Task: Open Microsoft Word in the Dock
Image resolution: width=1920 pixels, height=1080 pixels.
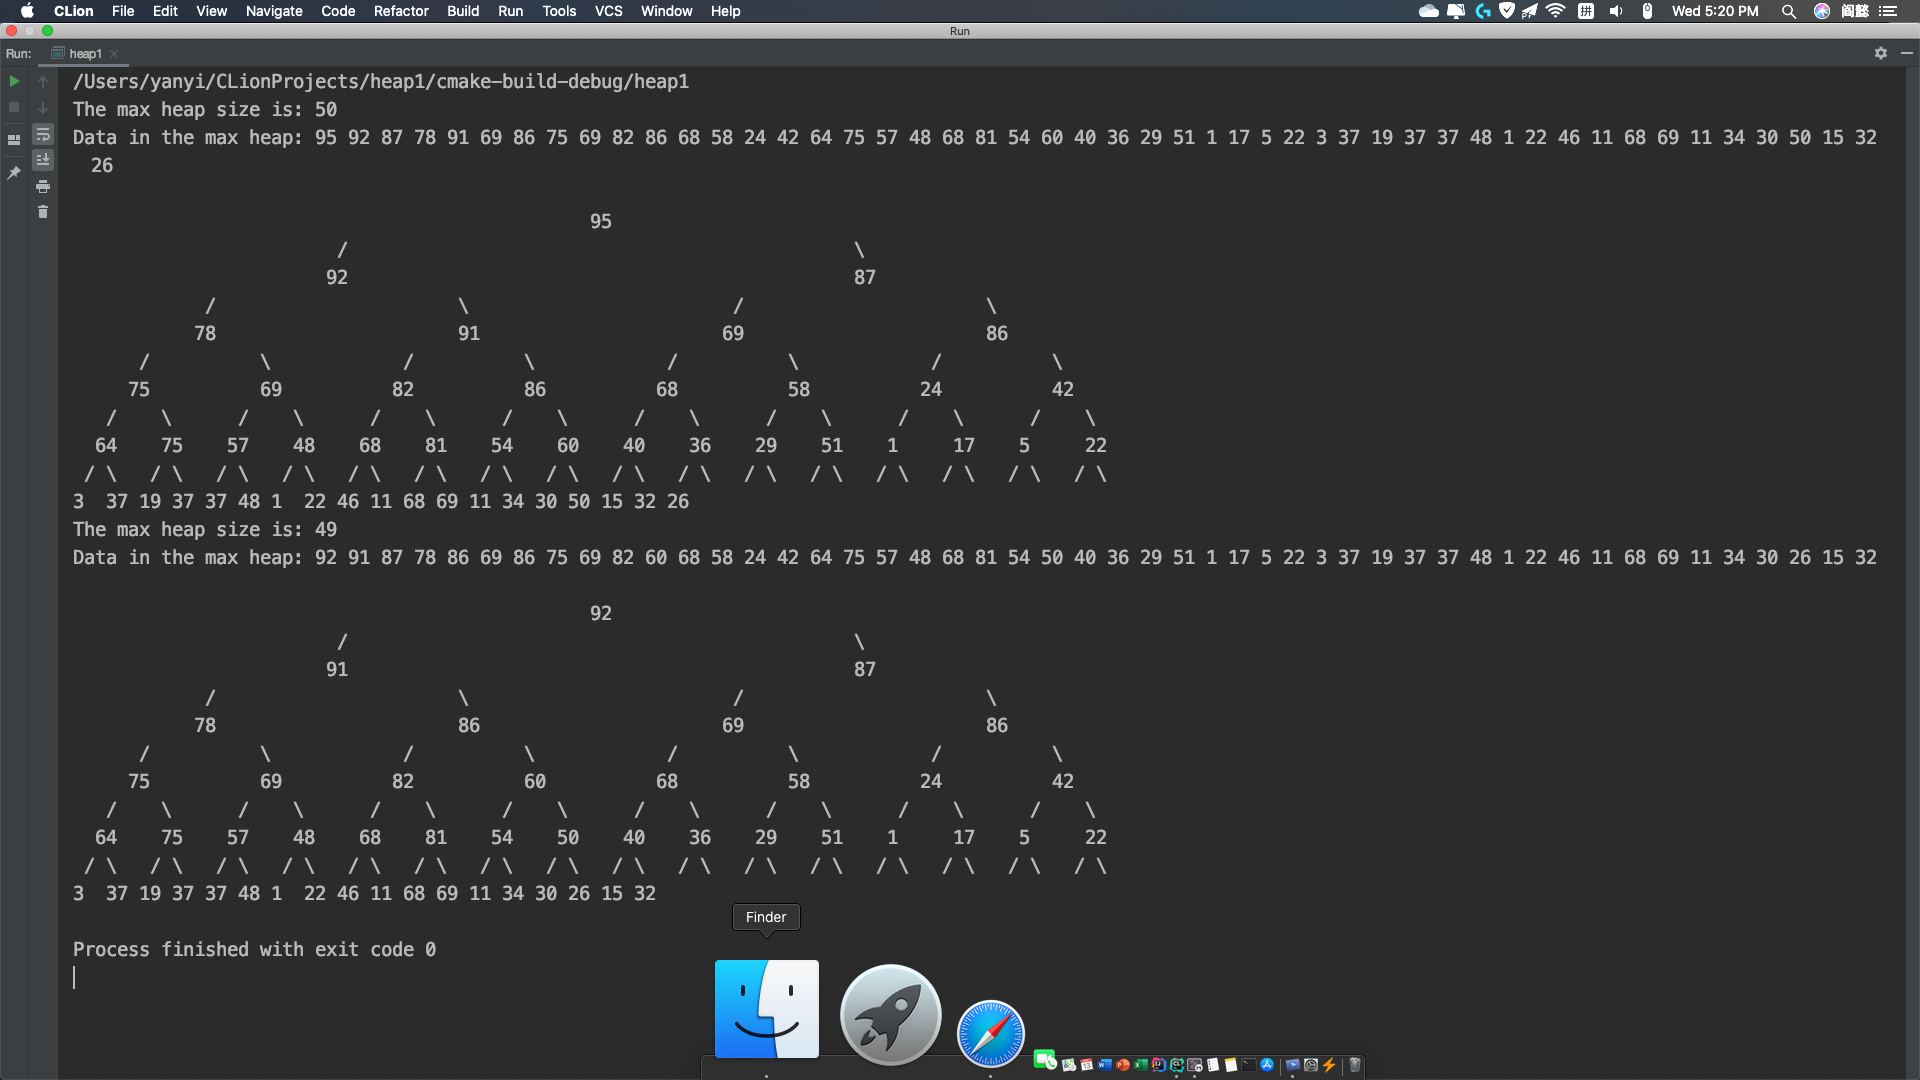Action: 1105,1065
